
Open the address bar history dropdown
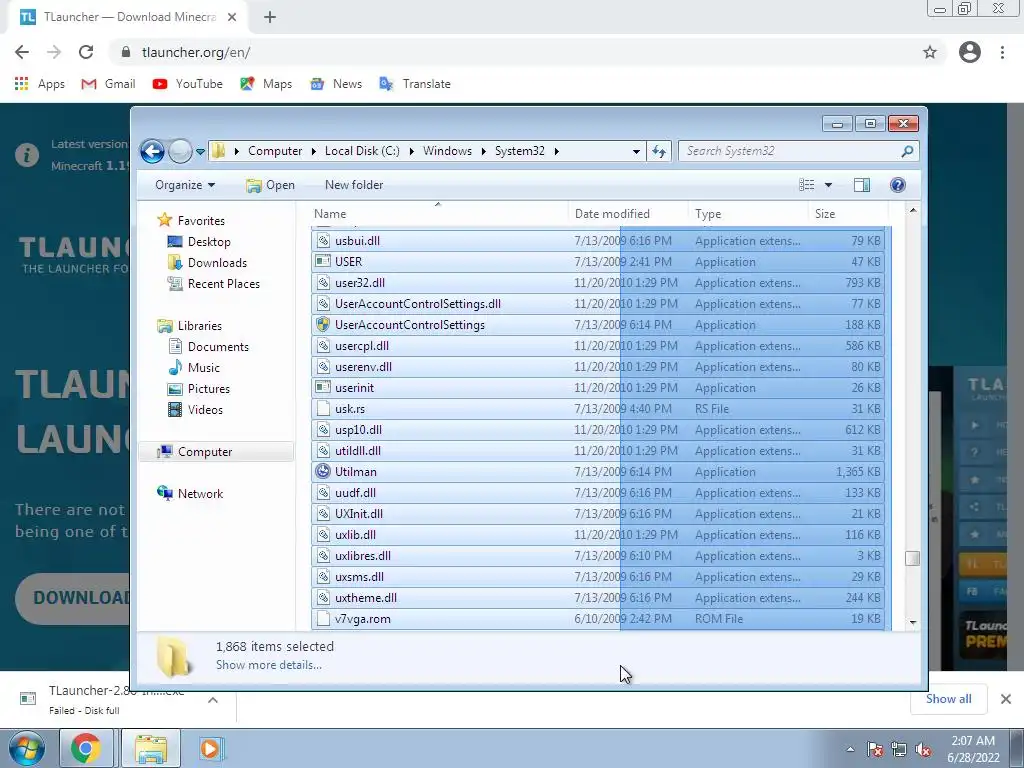[636, 152]
